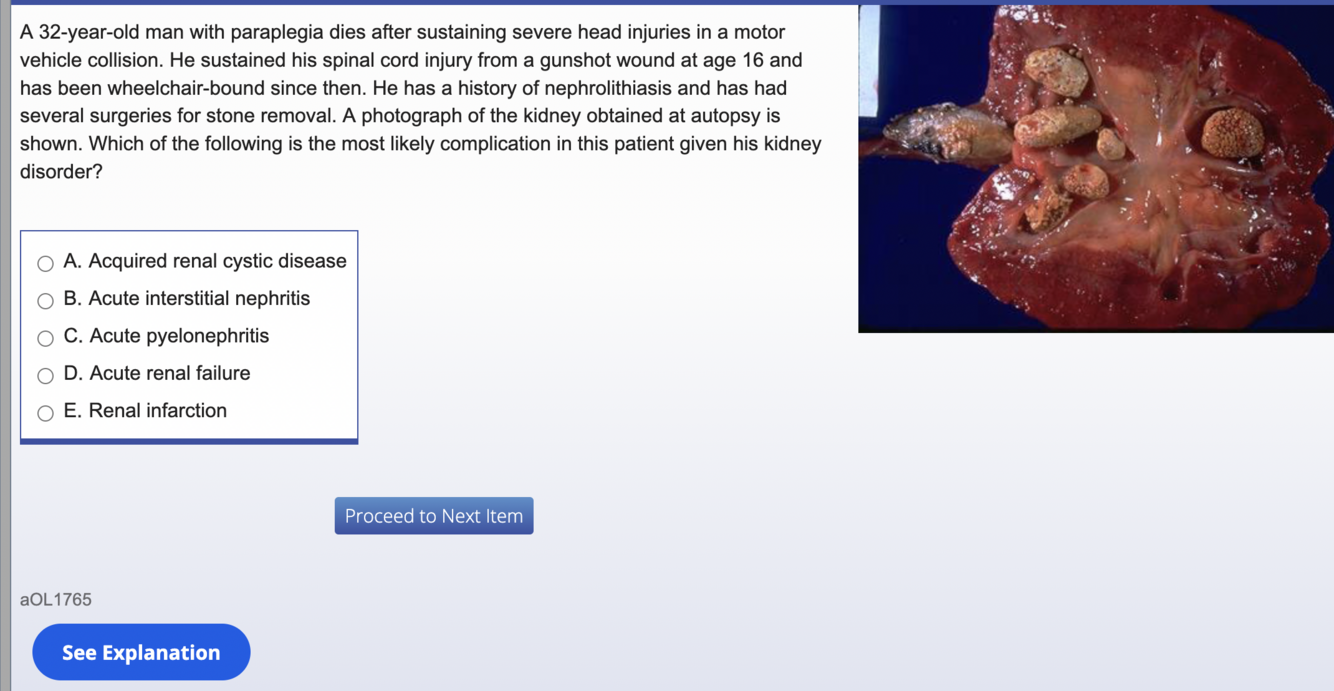Viewport: 1334px width, 691px height.
Task: Click the answer label 'C. Acute pyelonephritis'
Action: (166, 336)
